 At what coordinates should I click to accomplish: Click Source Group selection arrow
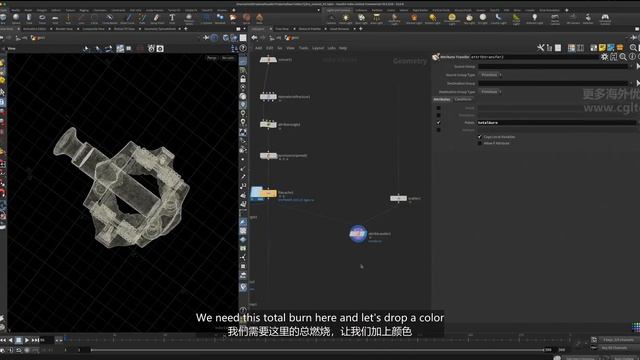coord(638,66)
